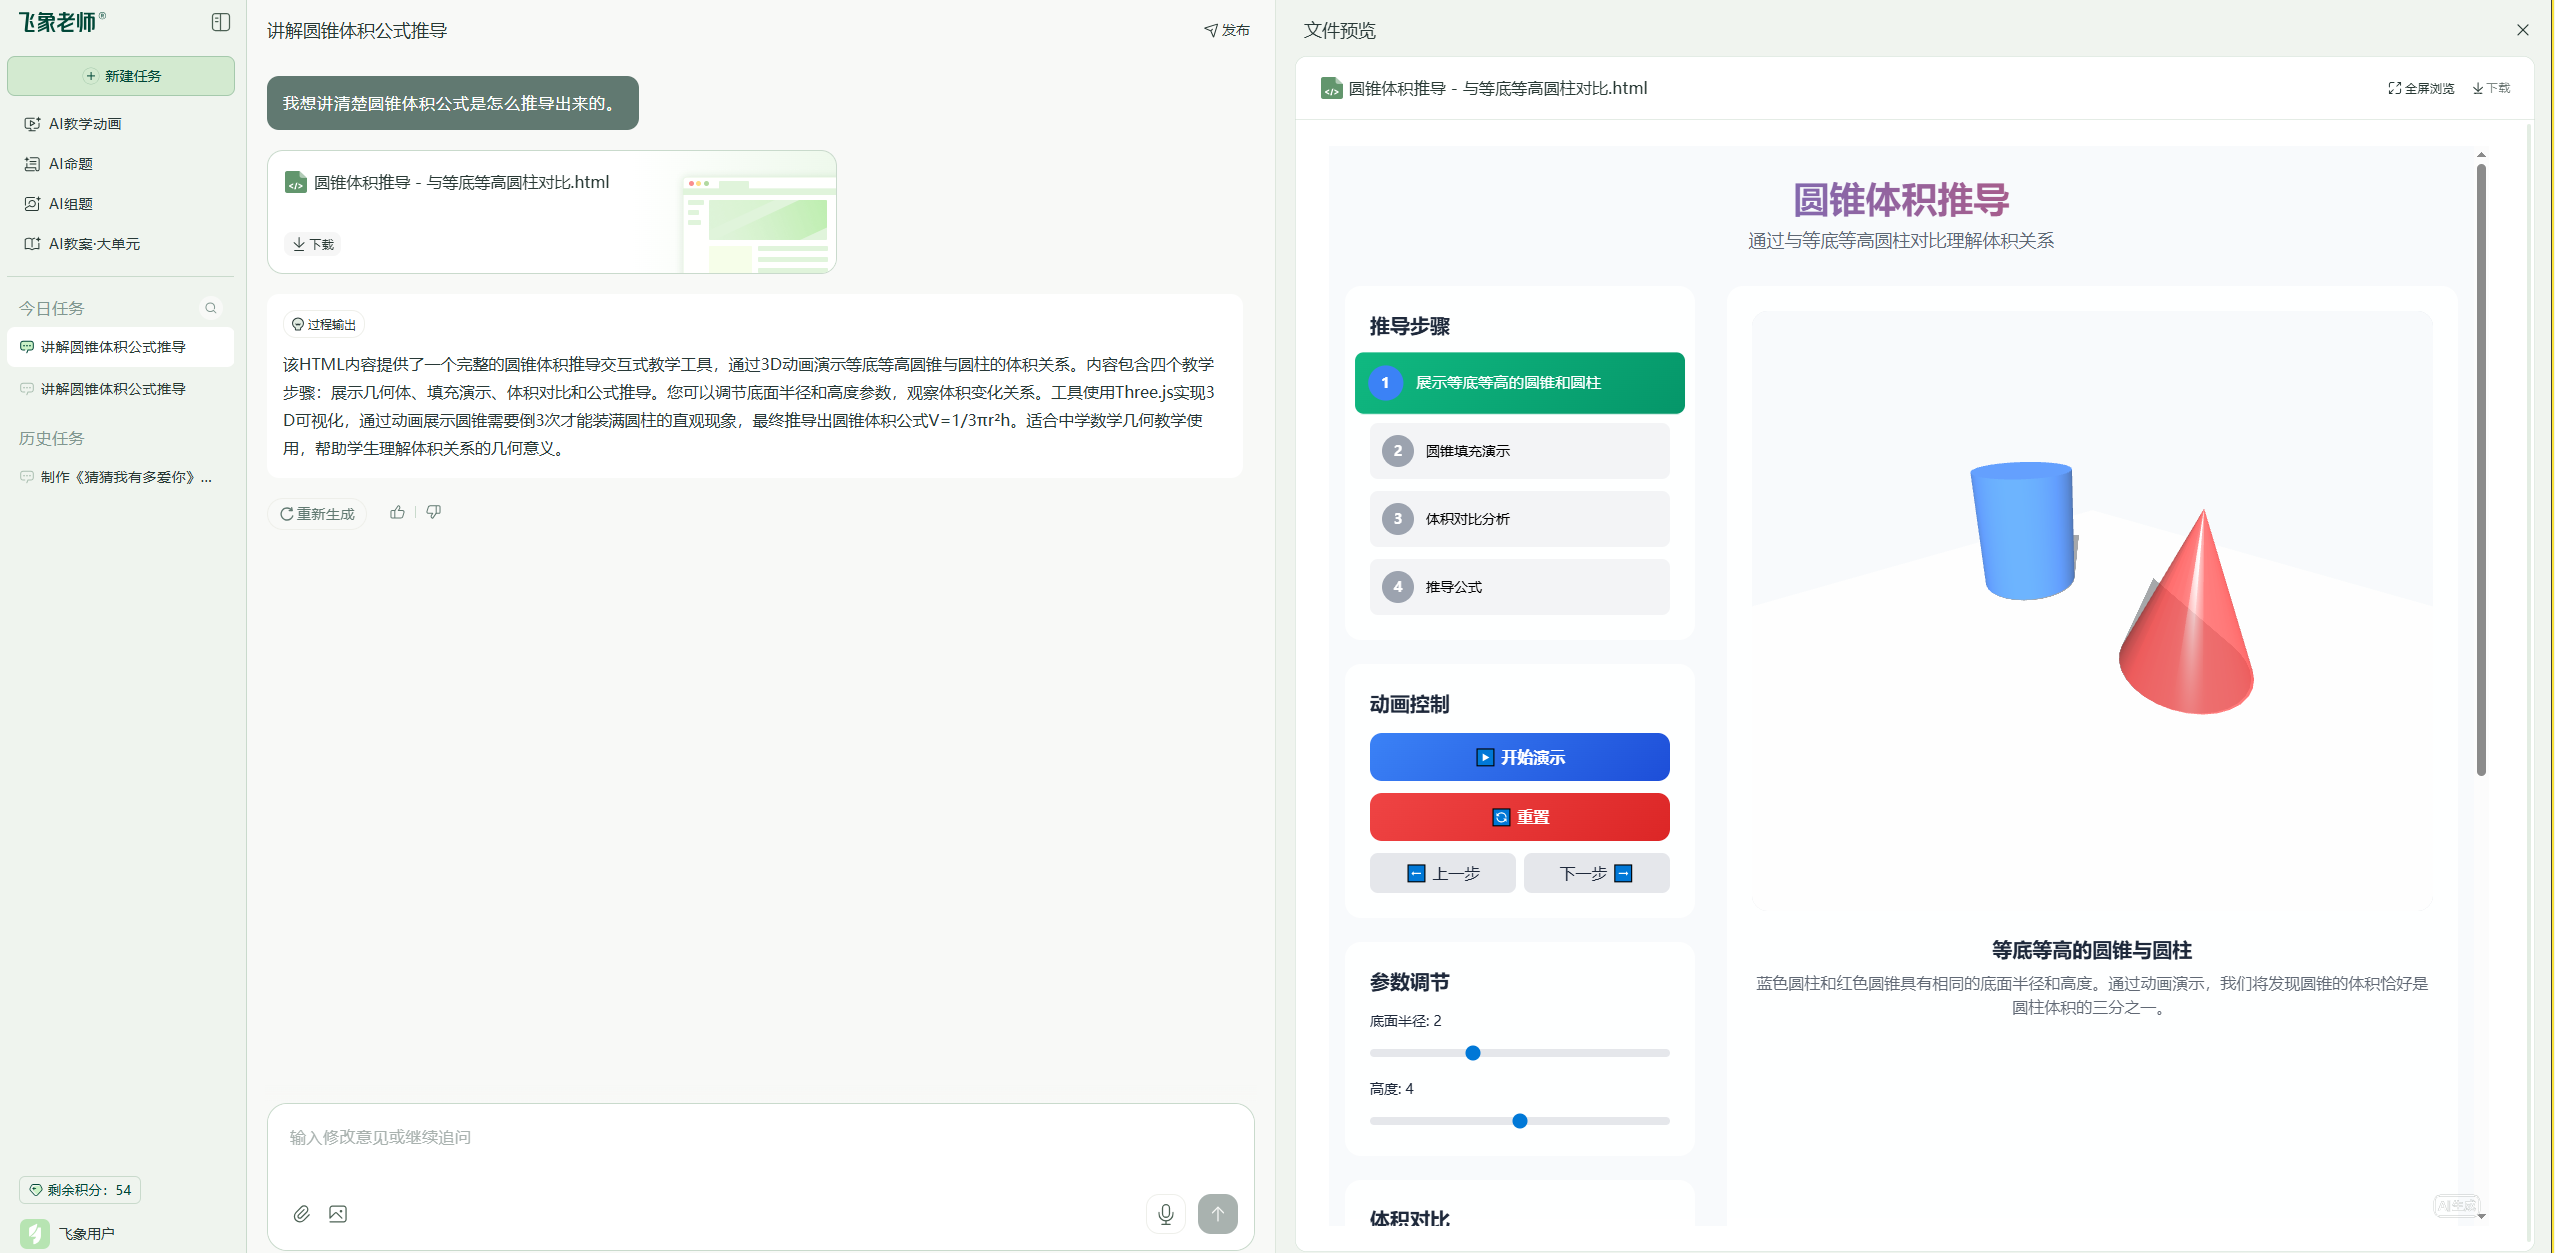The image size is (2555, 1253).
Task: Click the thumbs up feedback icon
Action: point(398,512)
